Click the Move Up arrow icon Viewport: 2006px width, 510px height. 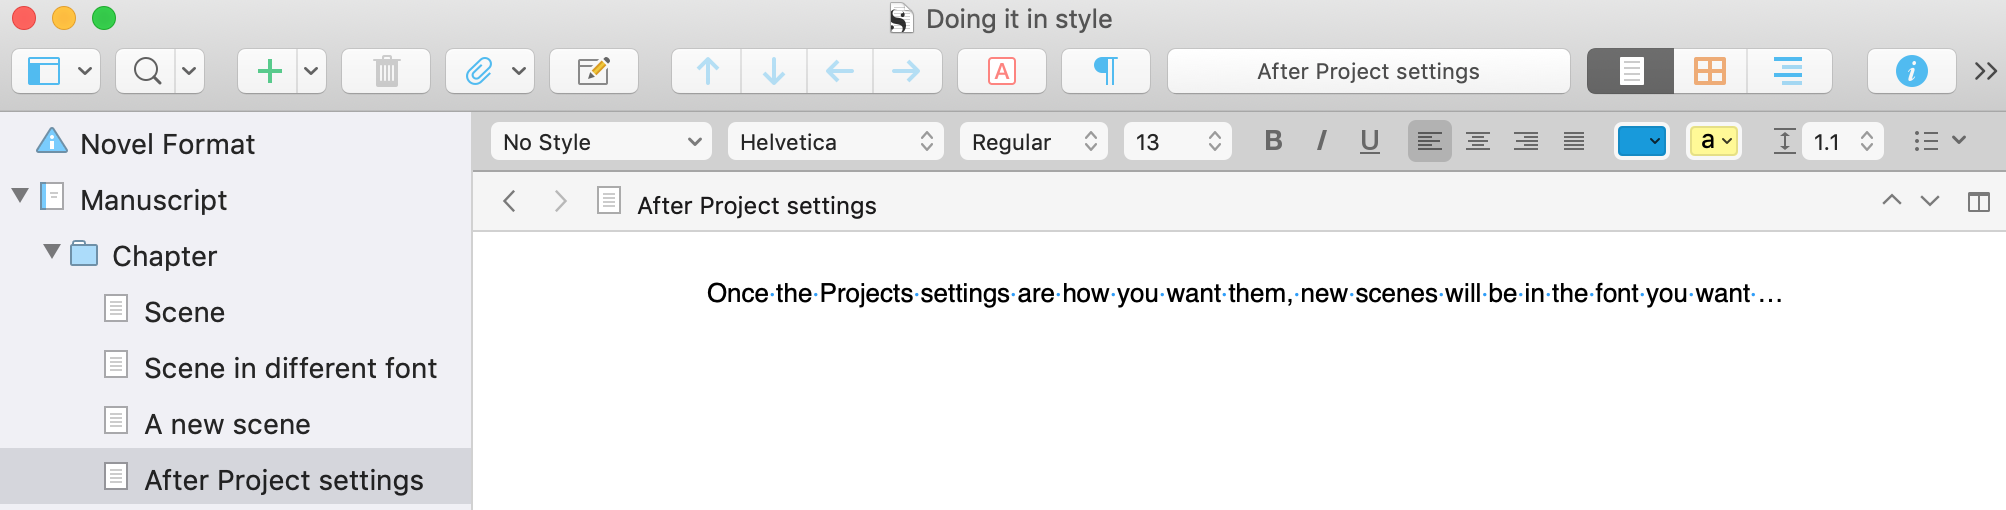coord(707,71)
